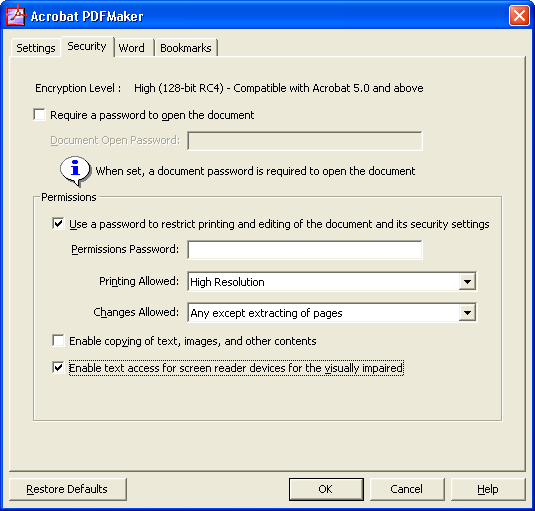Image resolution: width=535 pixels, height=511 pixels.
Task: Enable Require a password to open document
Action: click(40, 115)
